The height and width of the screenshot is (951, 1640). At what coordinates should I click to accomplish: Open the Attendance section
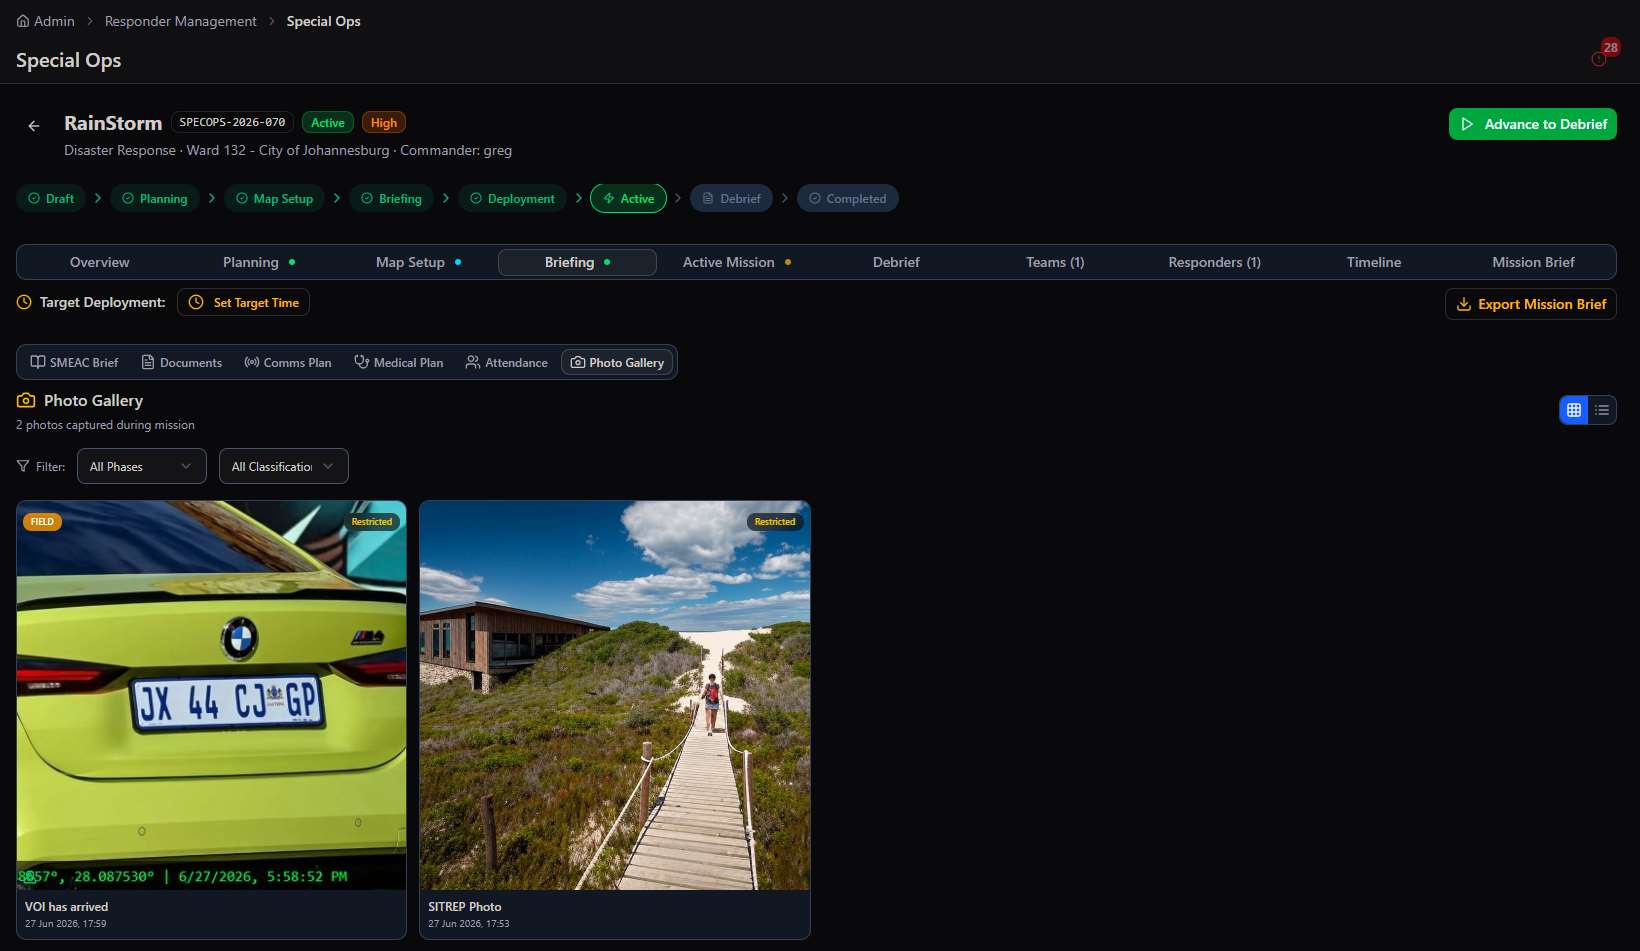click(507, 363)
